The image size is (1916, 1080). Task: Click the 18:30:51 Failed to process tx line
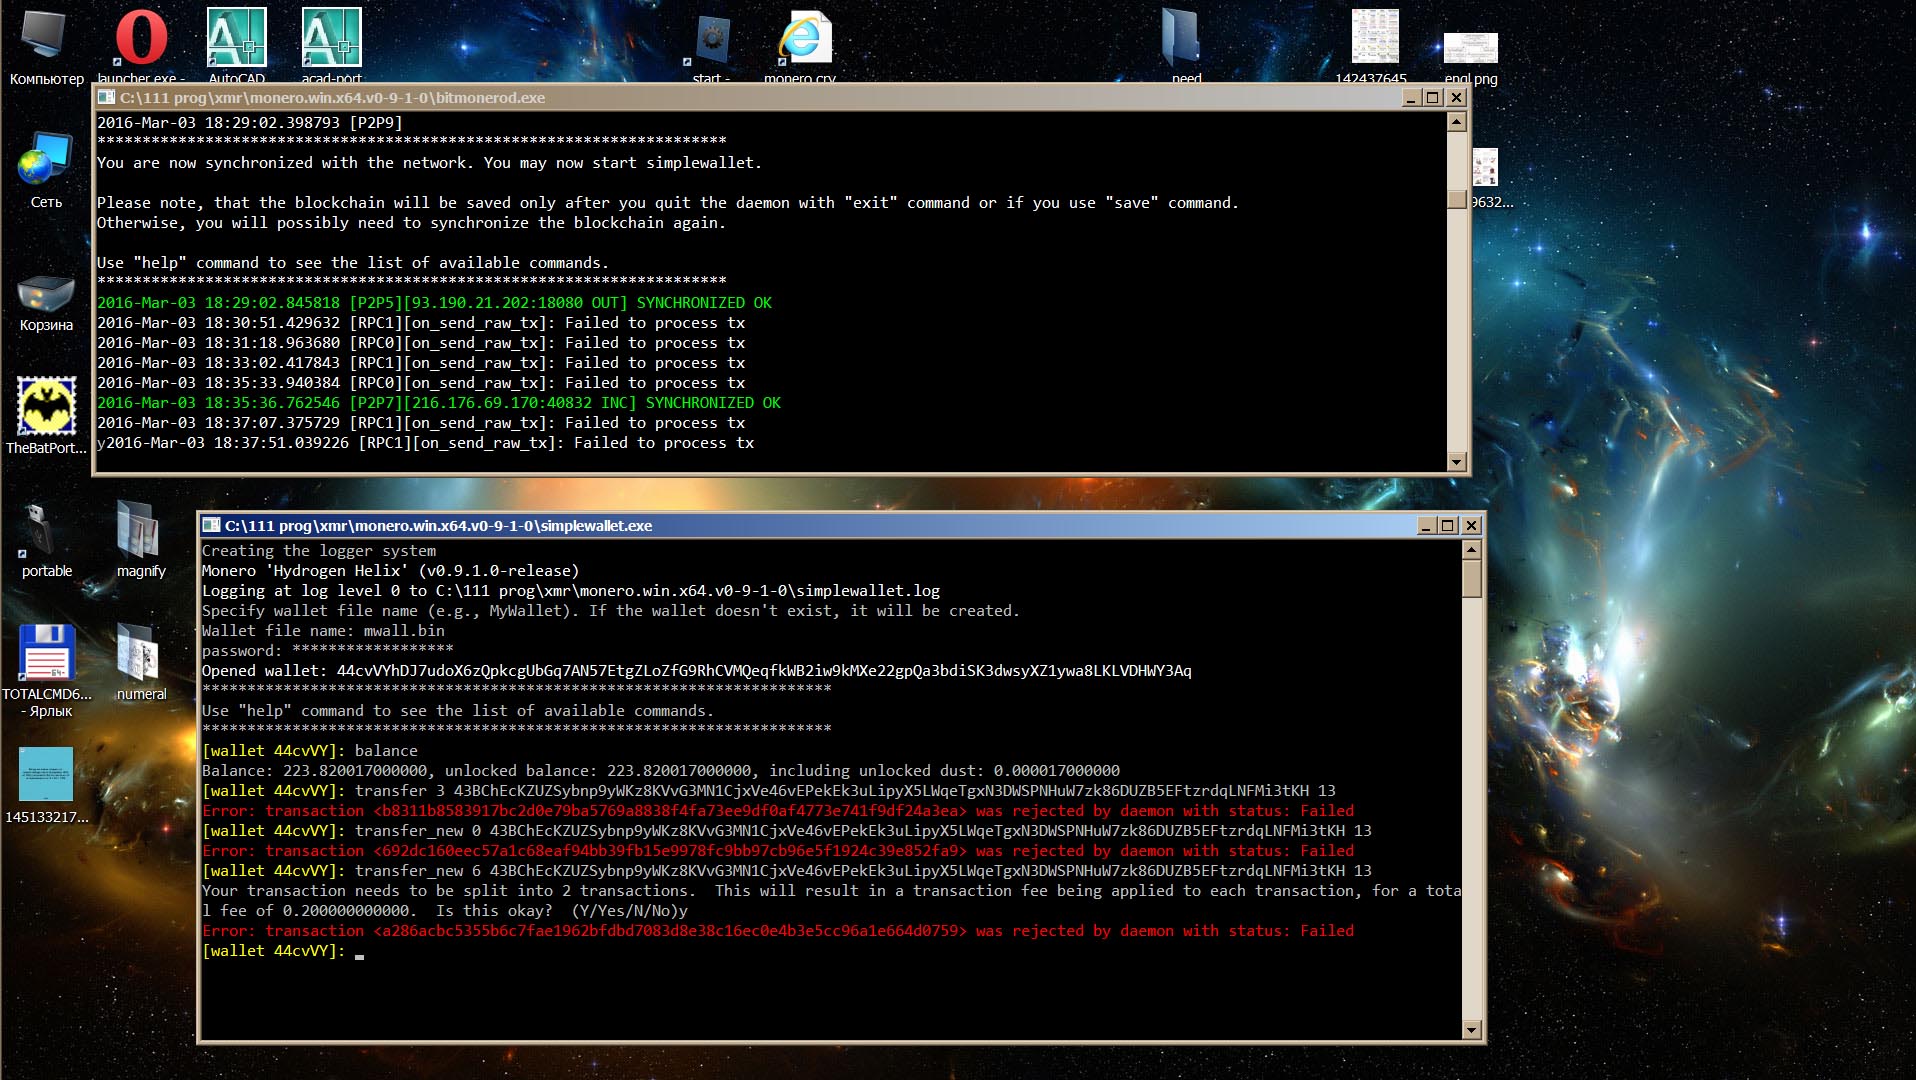point(421,323)
